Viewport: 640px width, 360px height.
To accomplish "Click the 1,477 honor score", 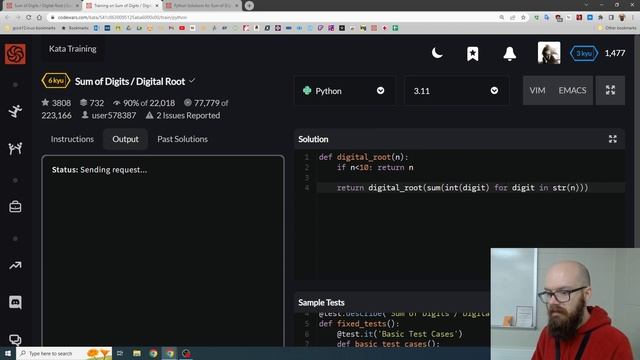I will [x=615, y=53].
